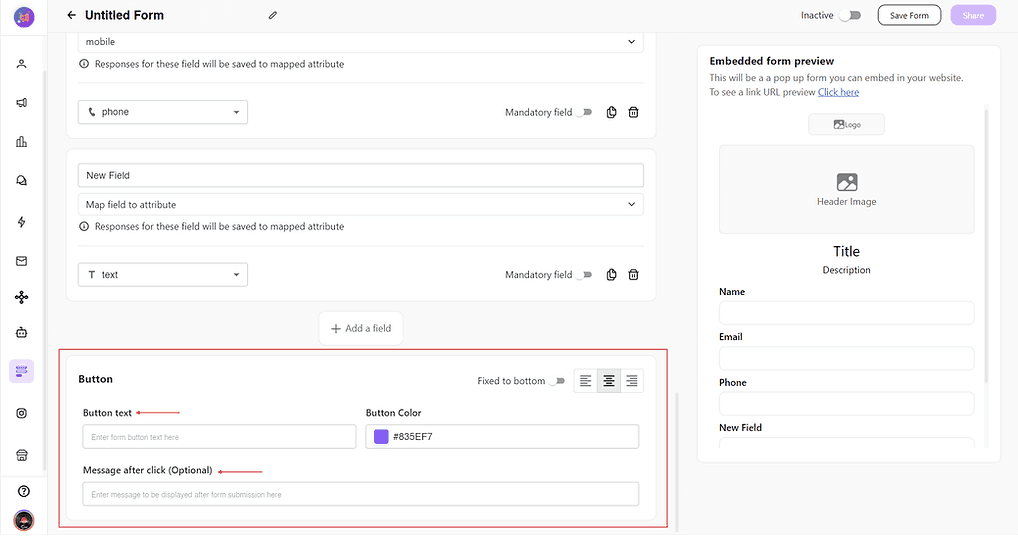This screenshot has height=536, width=1018.
Task: Open the Instagram icon in sidebar
Action: click(x=21, y=413)
